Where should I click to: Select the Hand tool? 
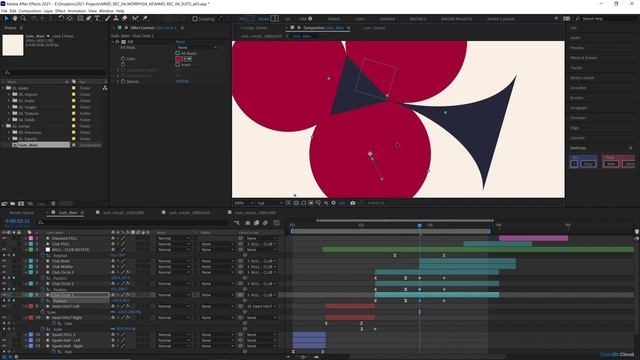click(15, 18)
